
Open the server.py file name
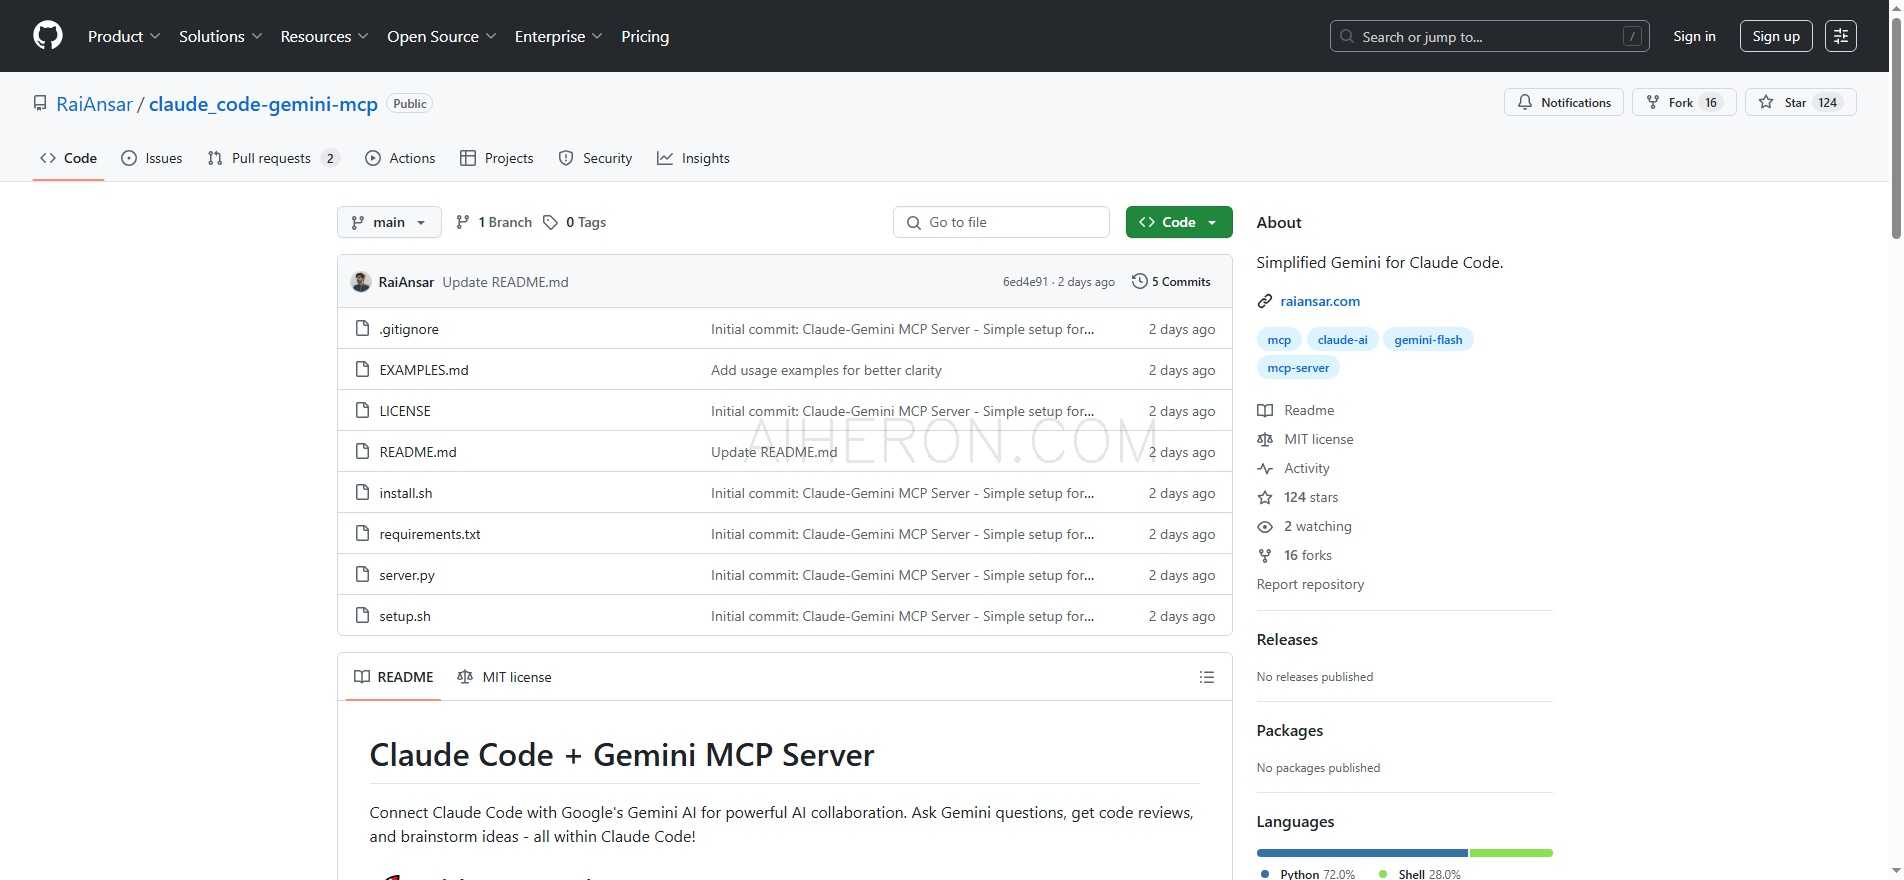(407, 575)
